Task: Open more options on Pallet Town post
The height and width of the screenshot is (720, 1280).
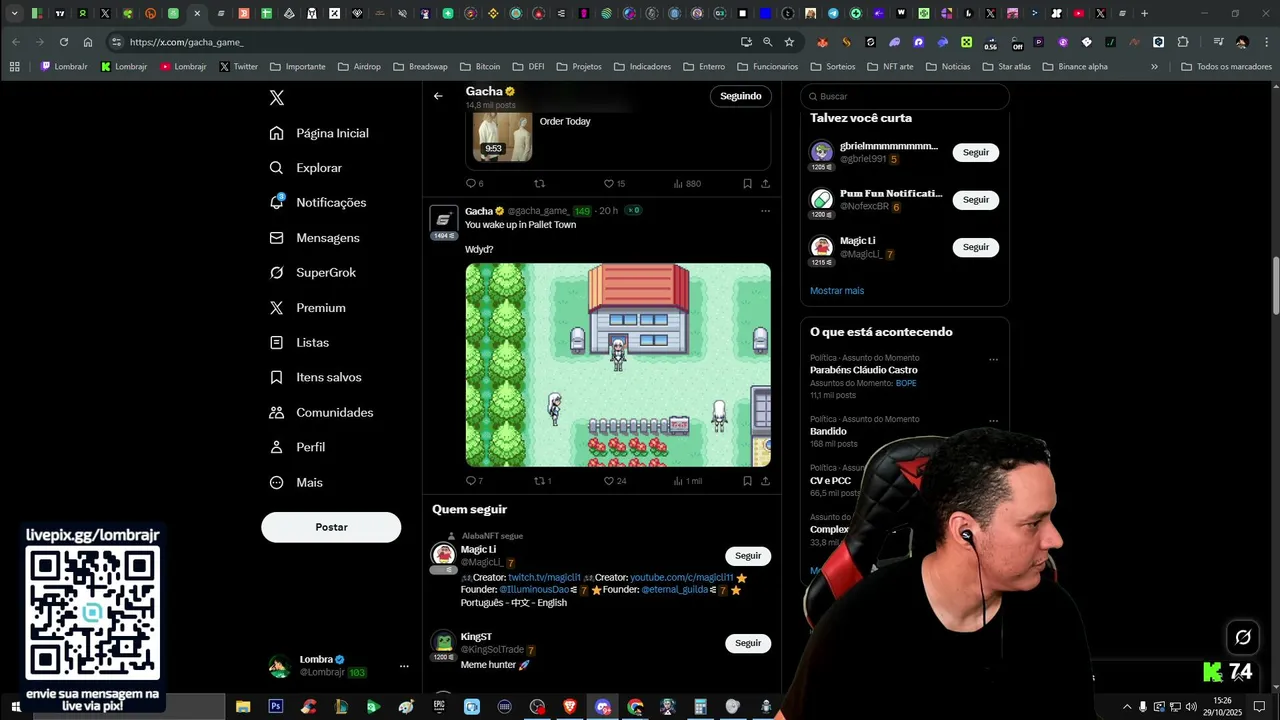Action: tap(765, 211)
